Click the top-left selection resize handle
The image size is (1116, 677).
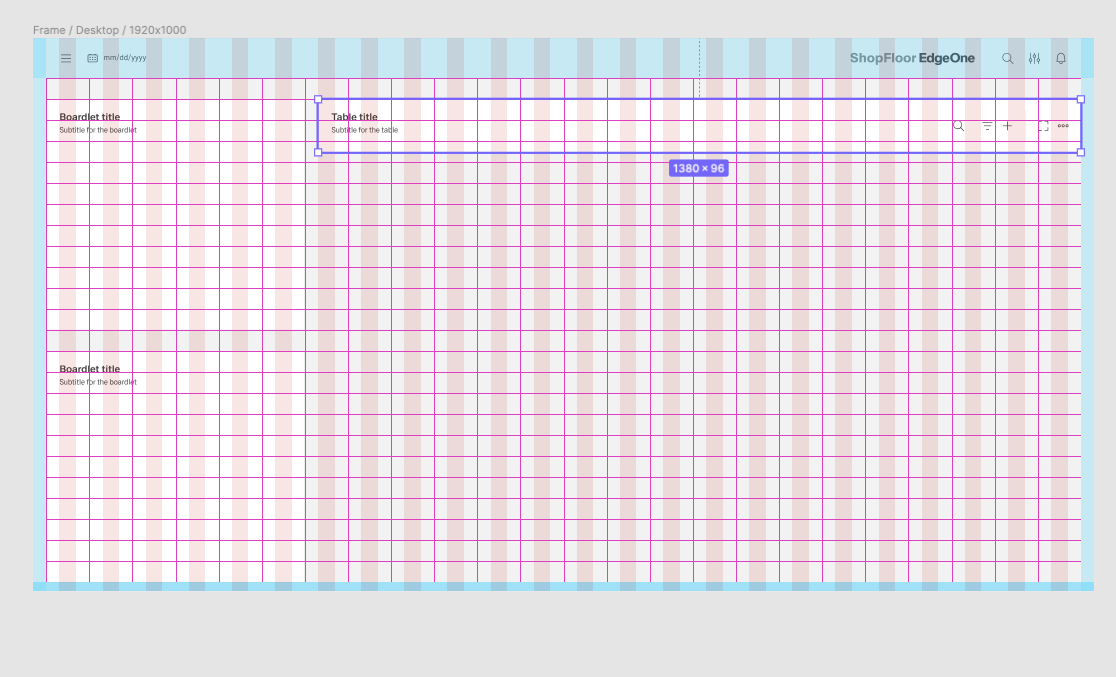tap(318, 99)
